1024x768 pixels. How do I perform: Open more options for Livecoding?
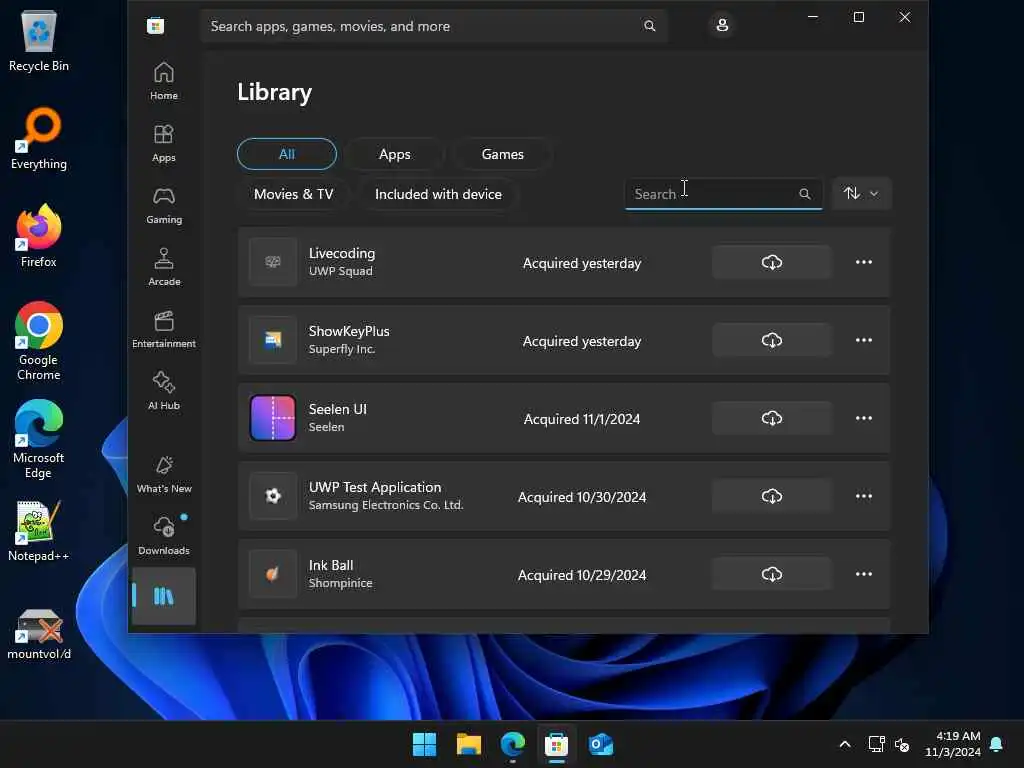click(863, 263)
